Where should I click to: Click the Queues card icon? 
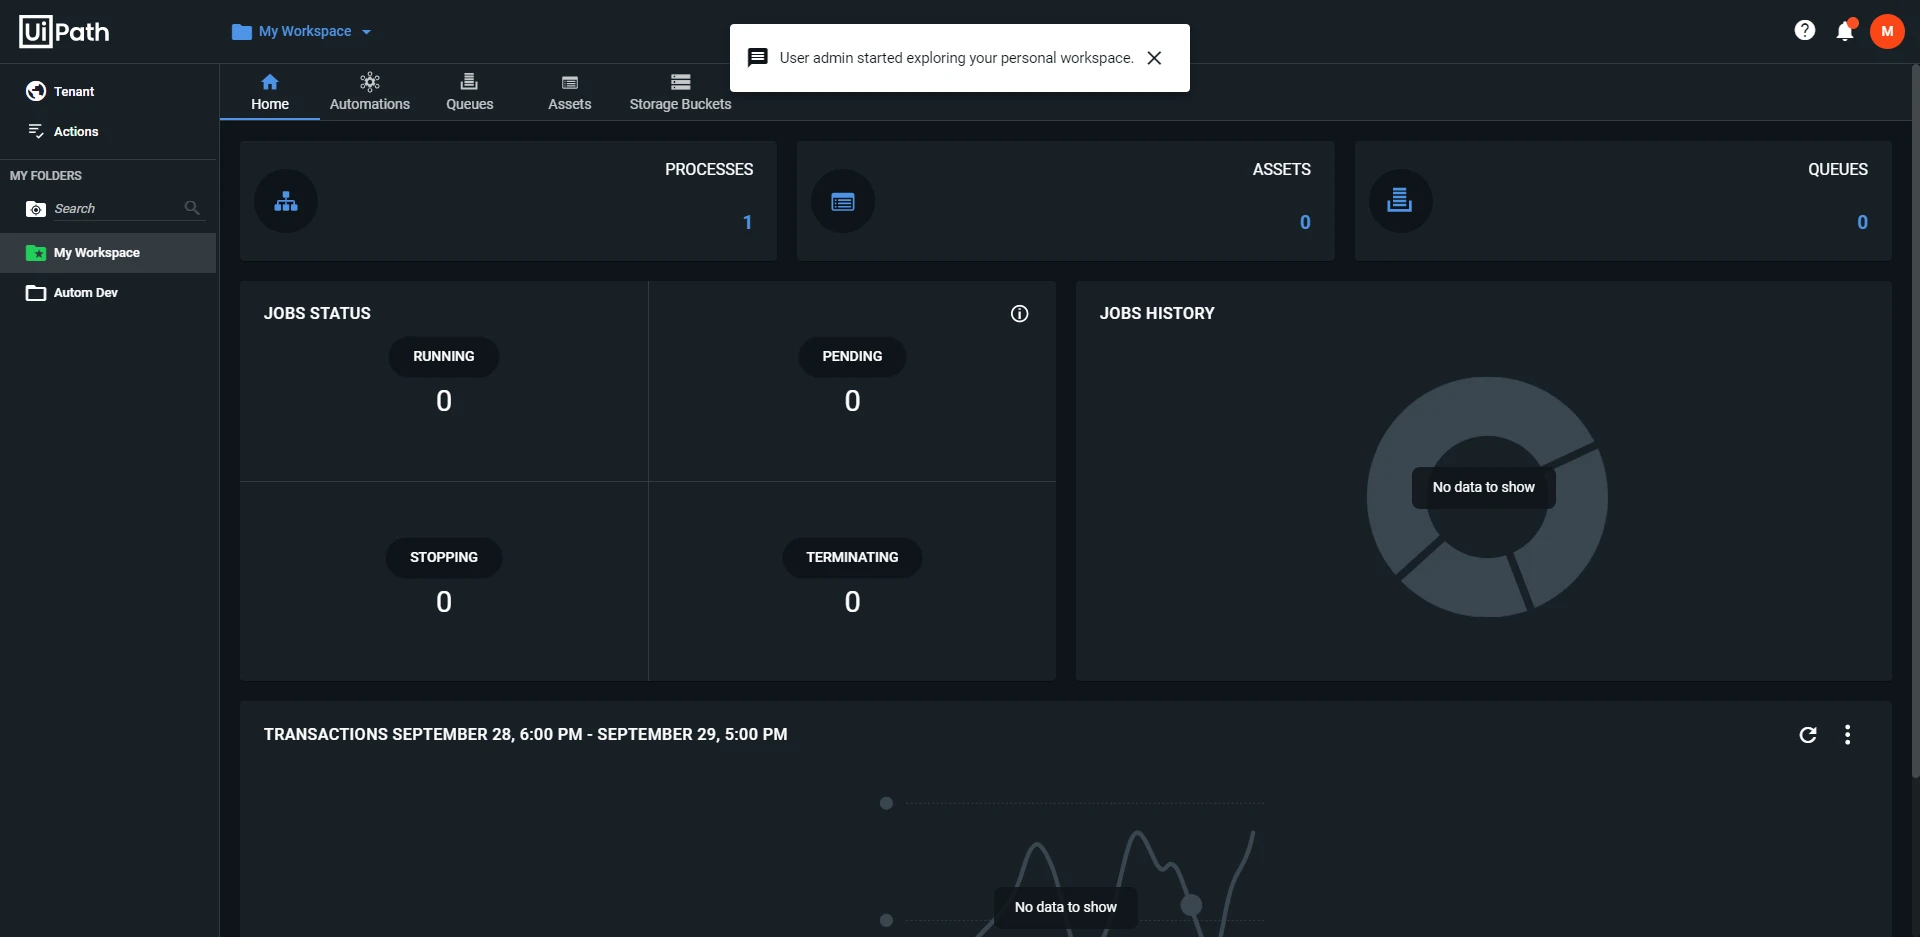[1400, 201]
